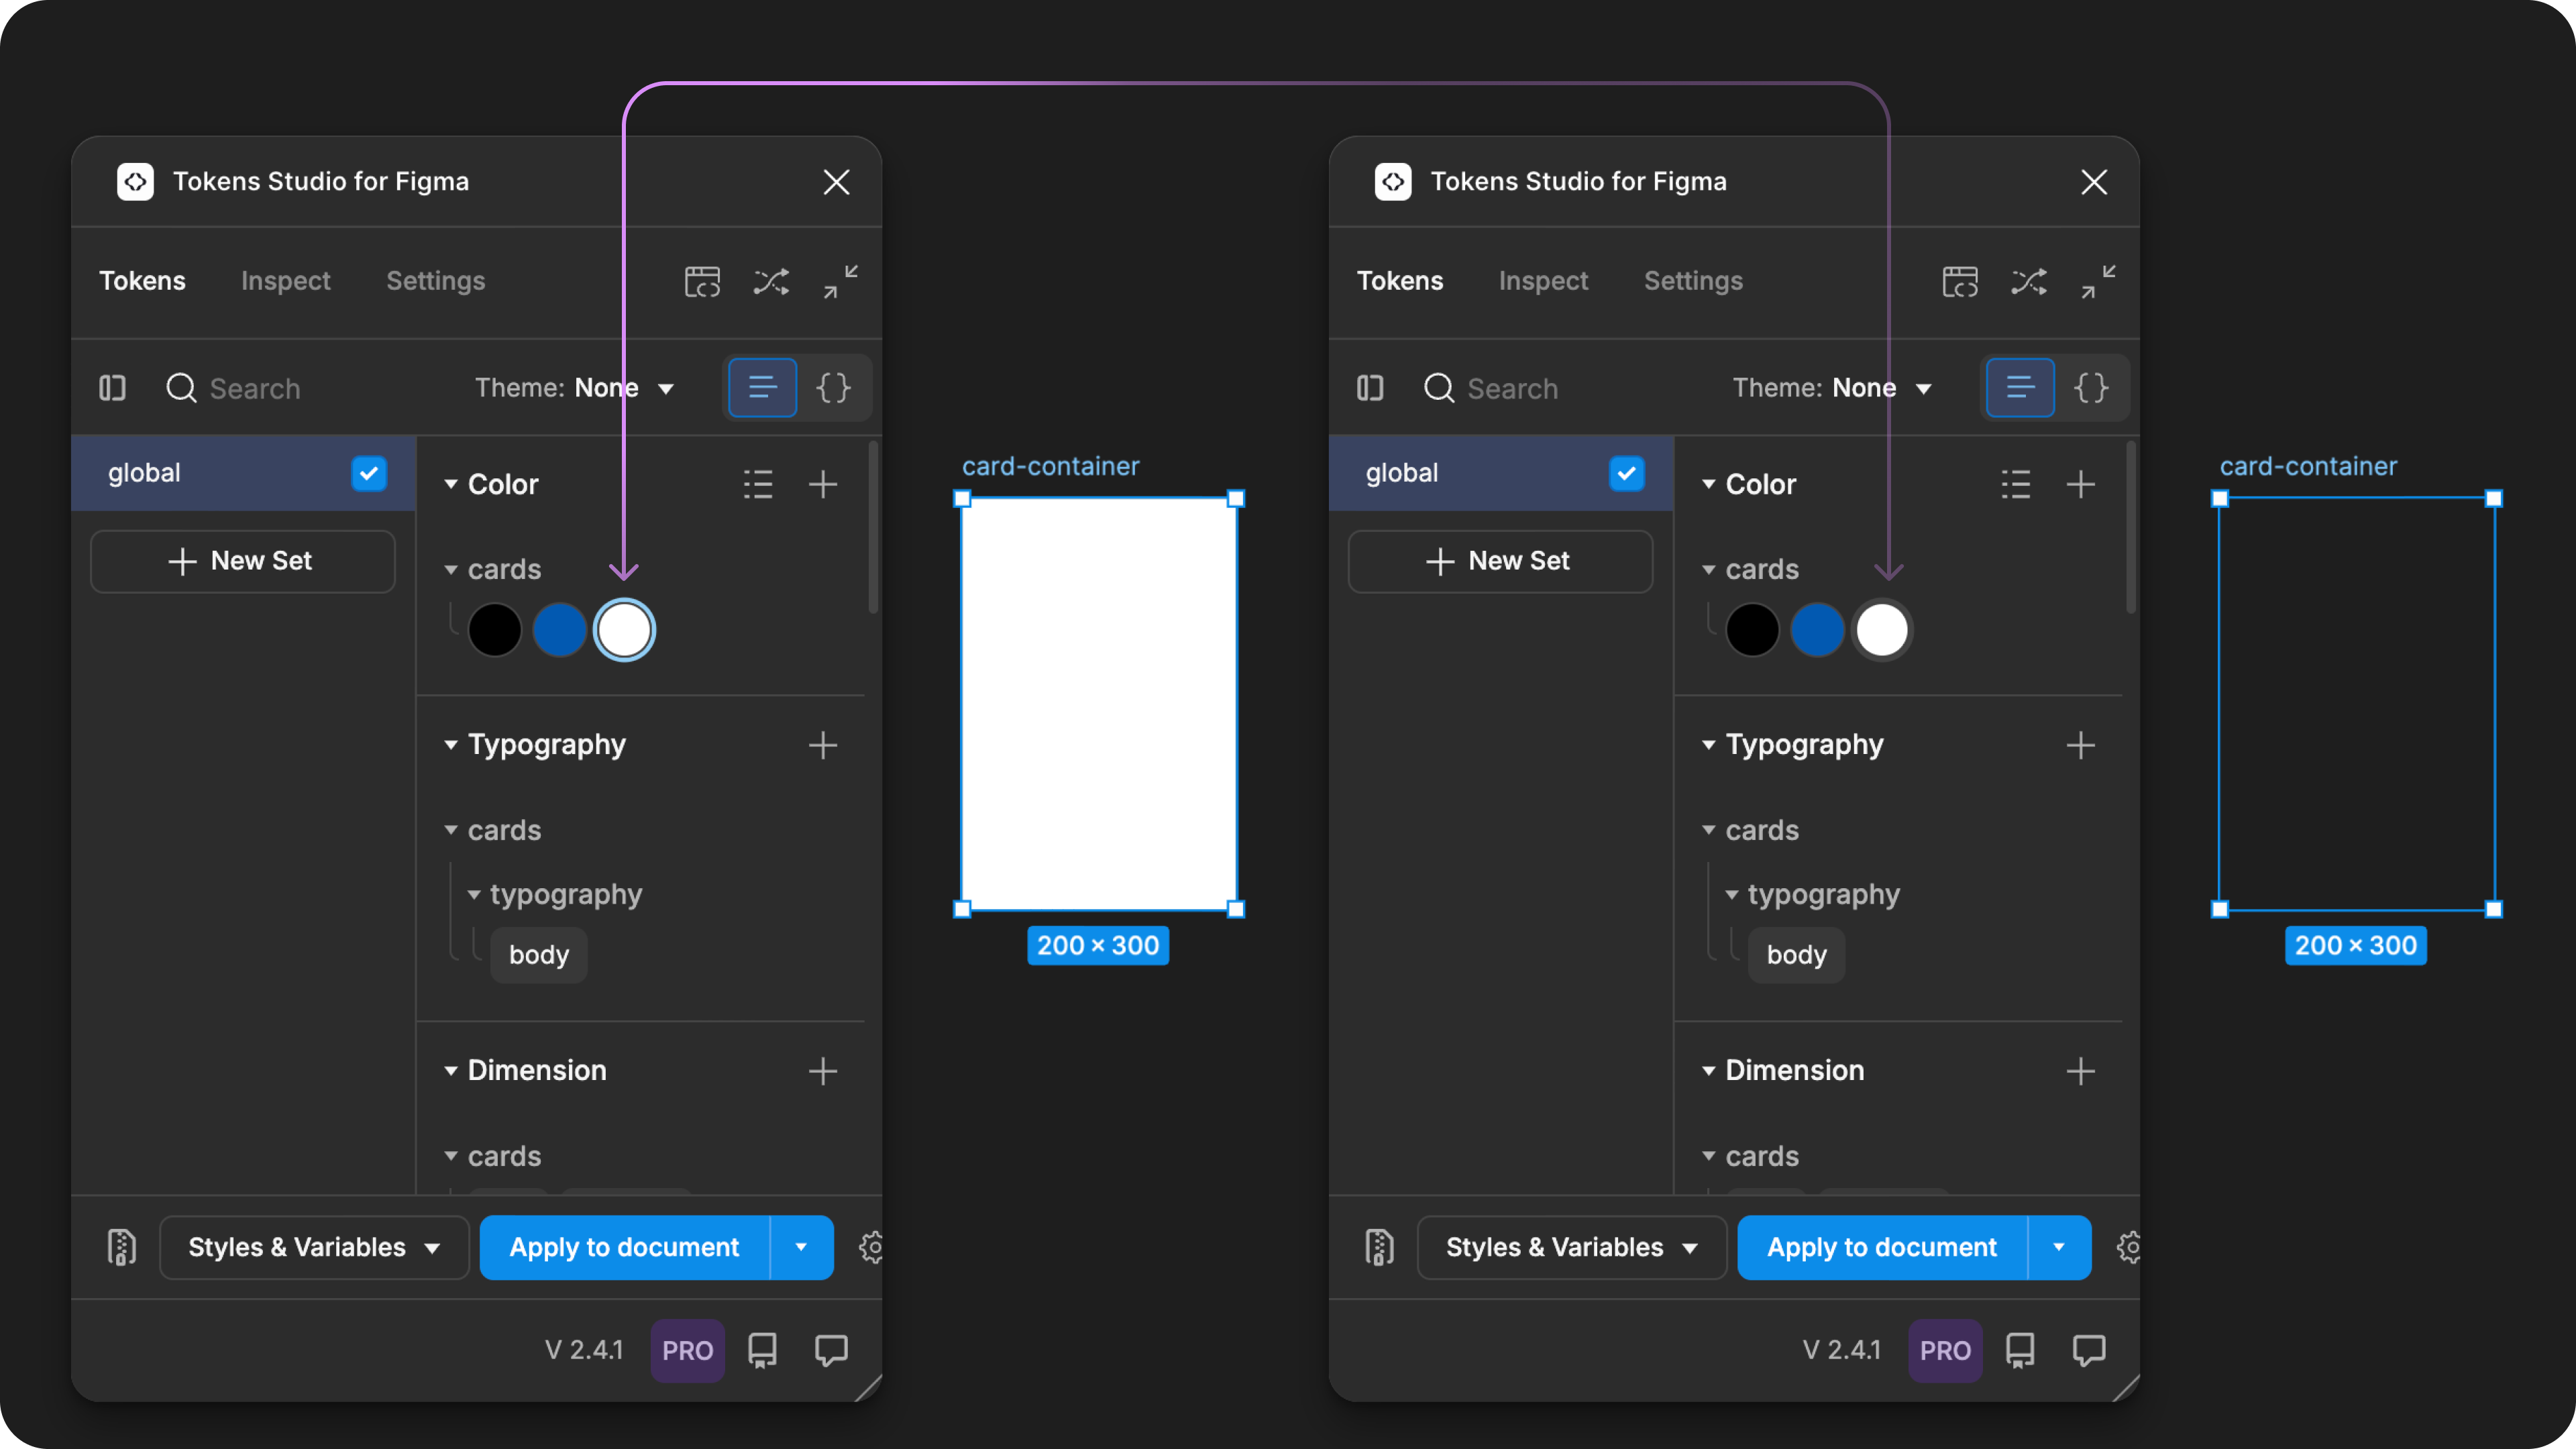Screen dimensions: 2576x1449
Task: Select the white card-container frame on canvas
Action: (1099, 704)
